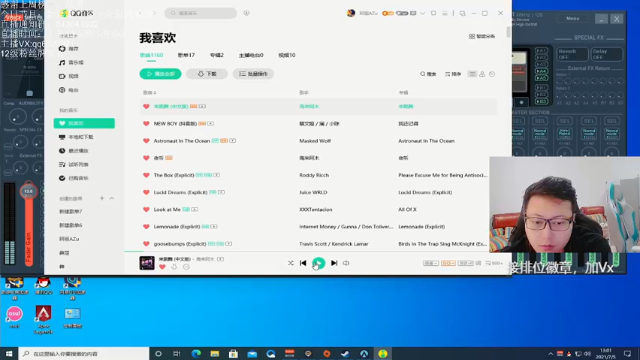Switch to recently added clock view icon
Viewport: 640px width, 360px height.
pos(492,74)
